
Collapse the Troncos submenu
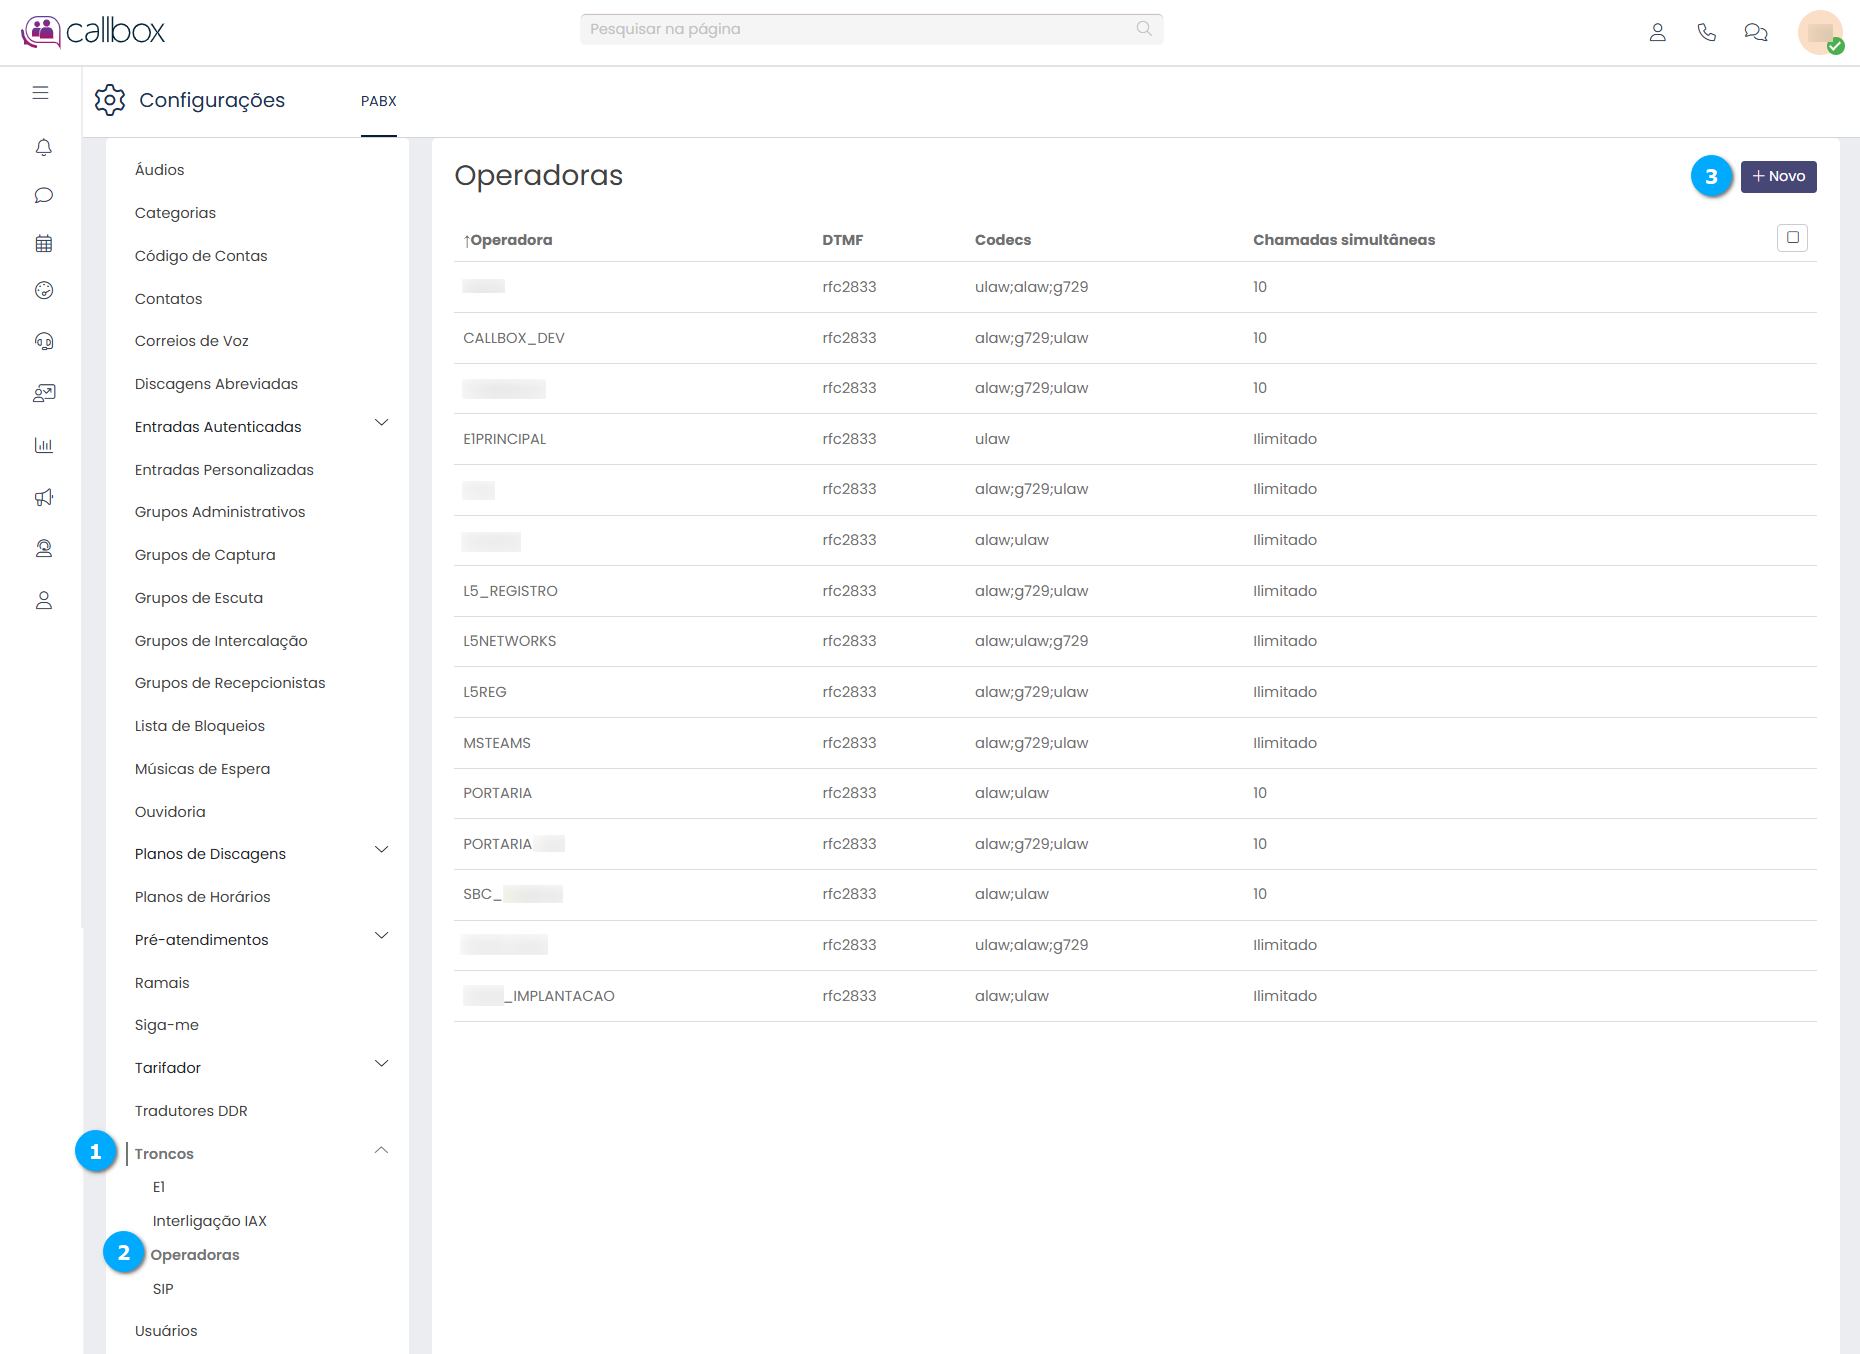381,1150
